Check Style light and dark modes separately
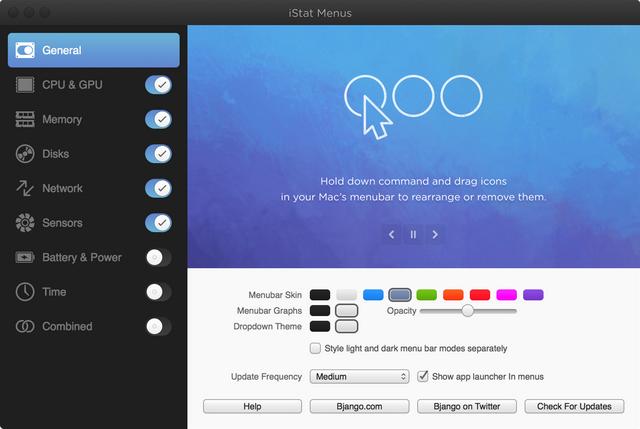 point(316,349)
